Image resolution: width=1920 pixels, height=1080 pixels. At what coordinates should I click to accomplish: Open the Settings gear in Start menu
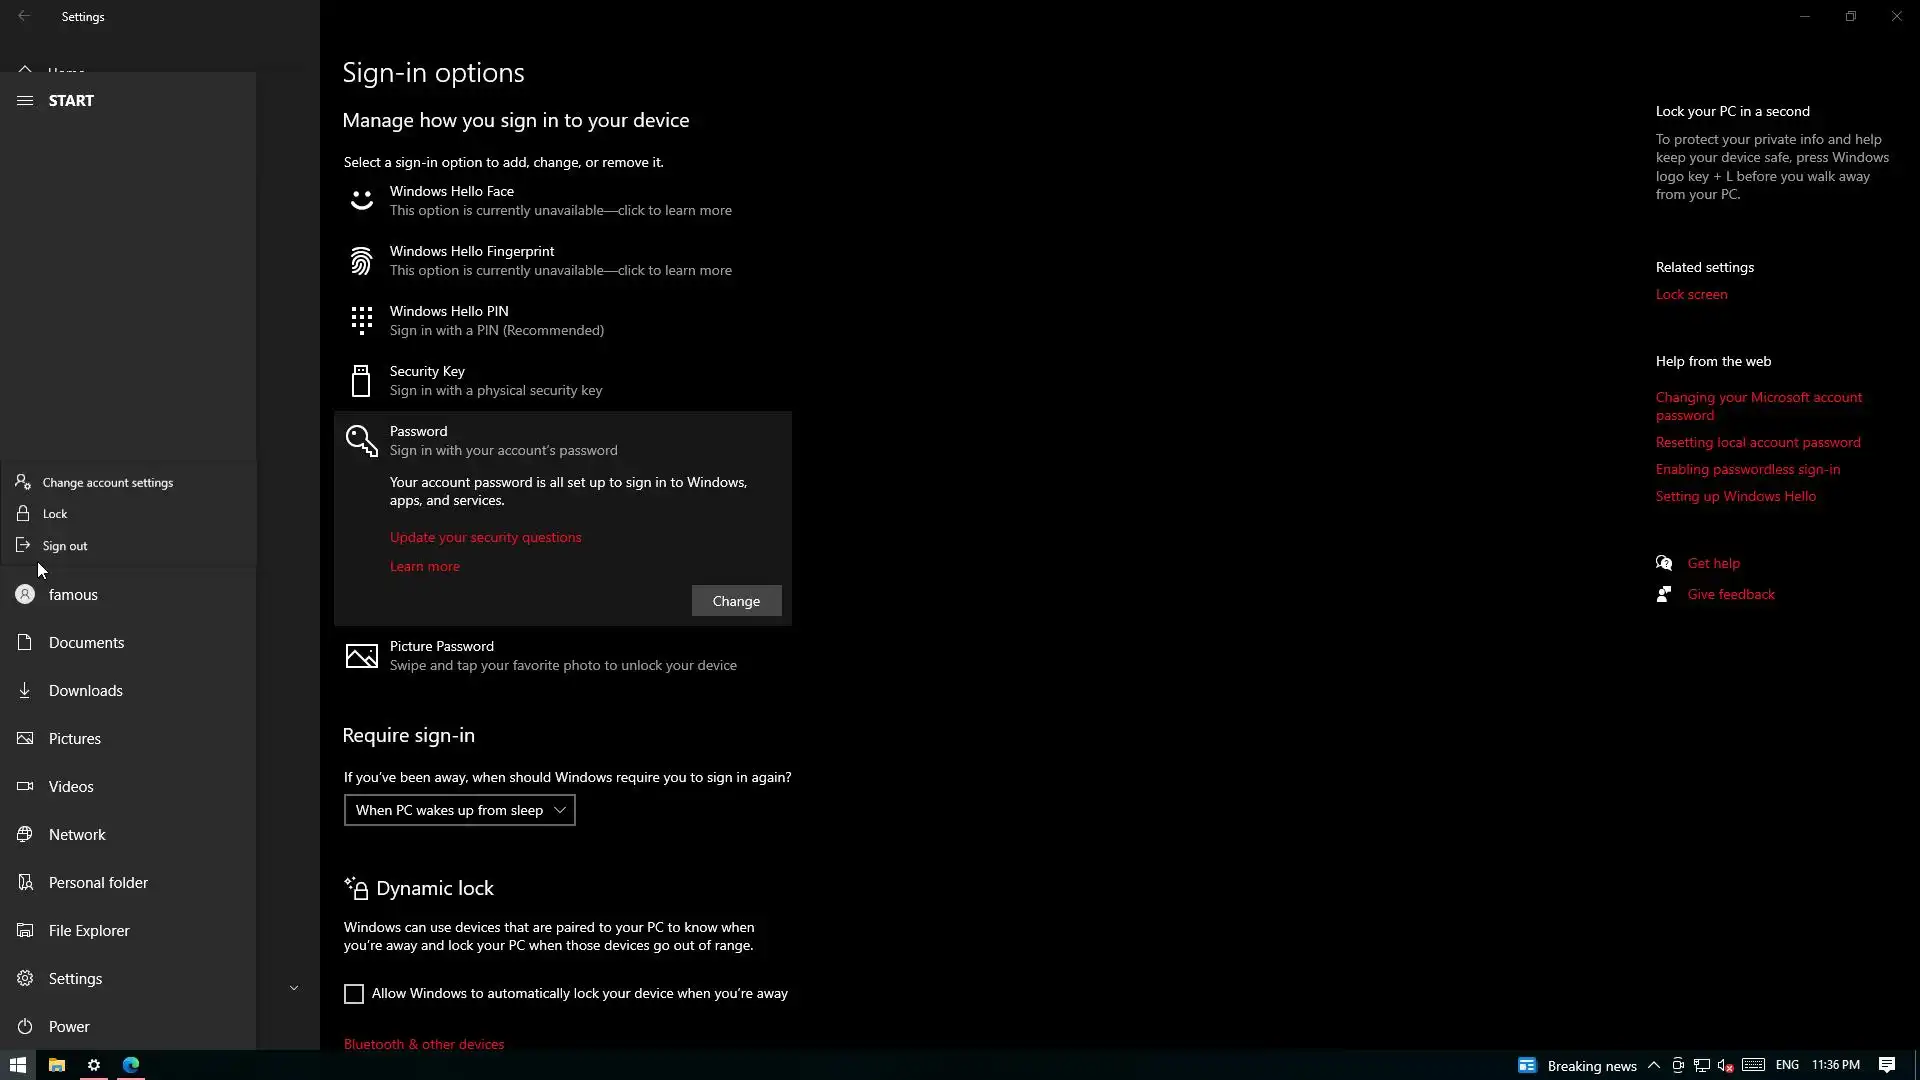click(25, 978)
